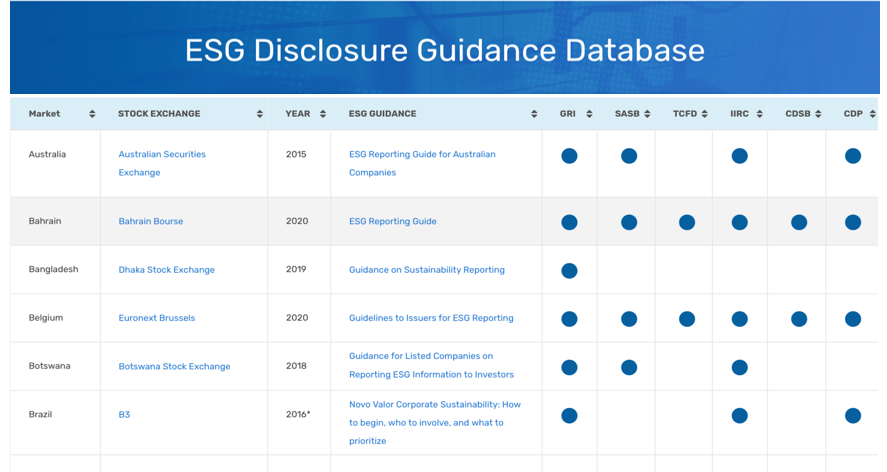Click year 2015 in Australia row

[x=296, y=154]
